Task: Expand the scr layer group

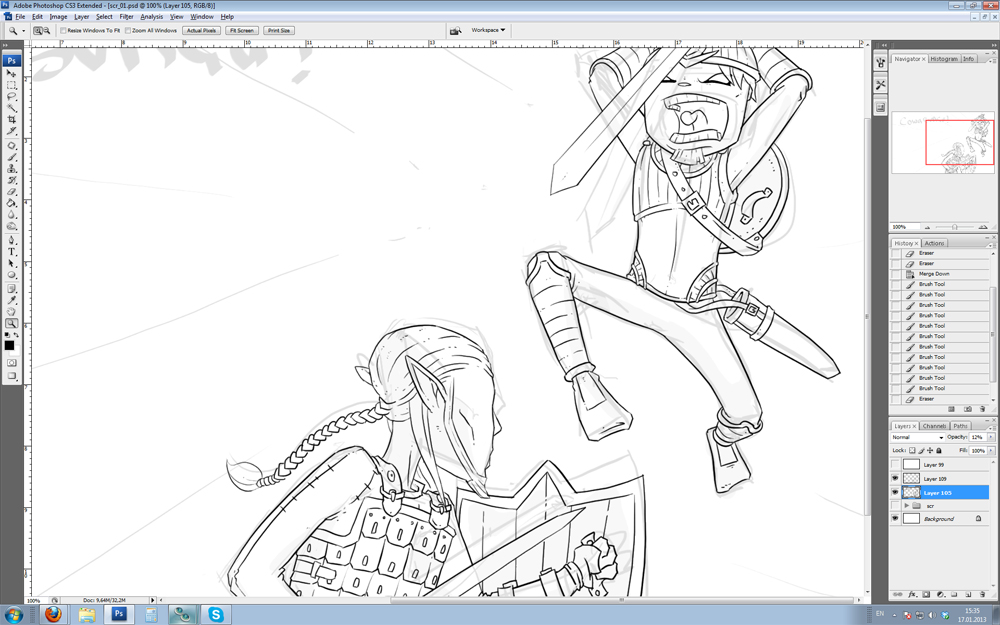Action: pyautogui.click(x=906, y=506)
